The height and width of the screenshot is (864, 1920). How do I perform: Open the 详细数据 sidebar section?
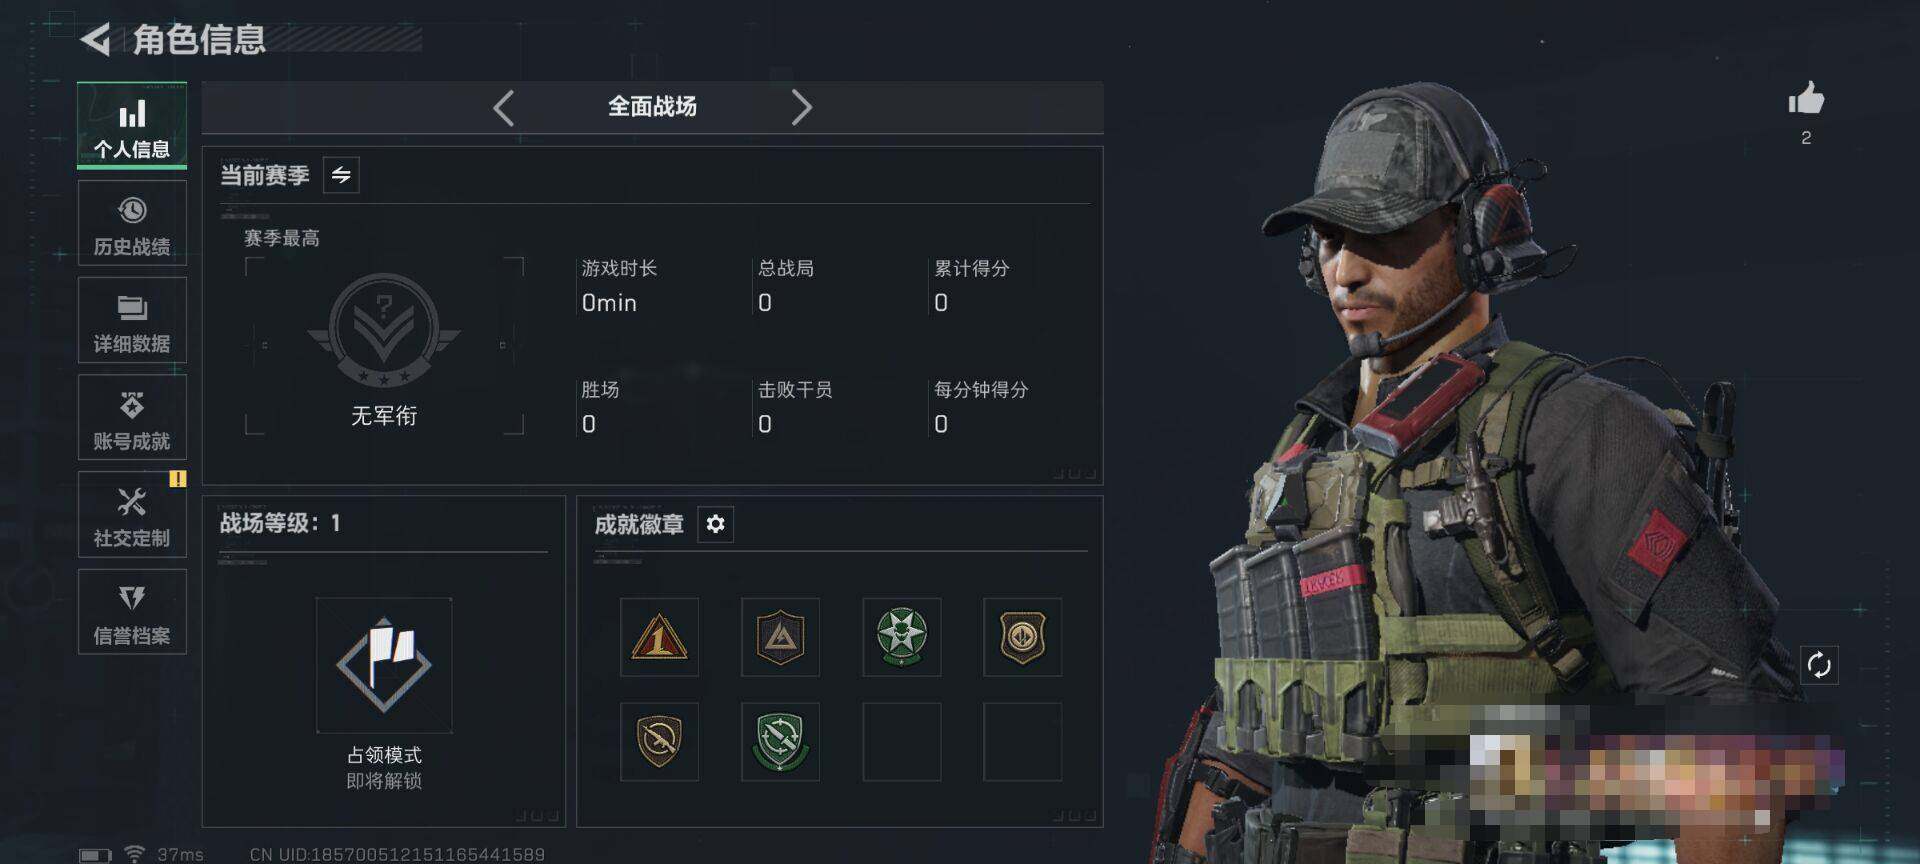point(132,320)
